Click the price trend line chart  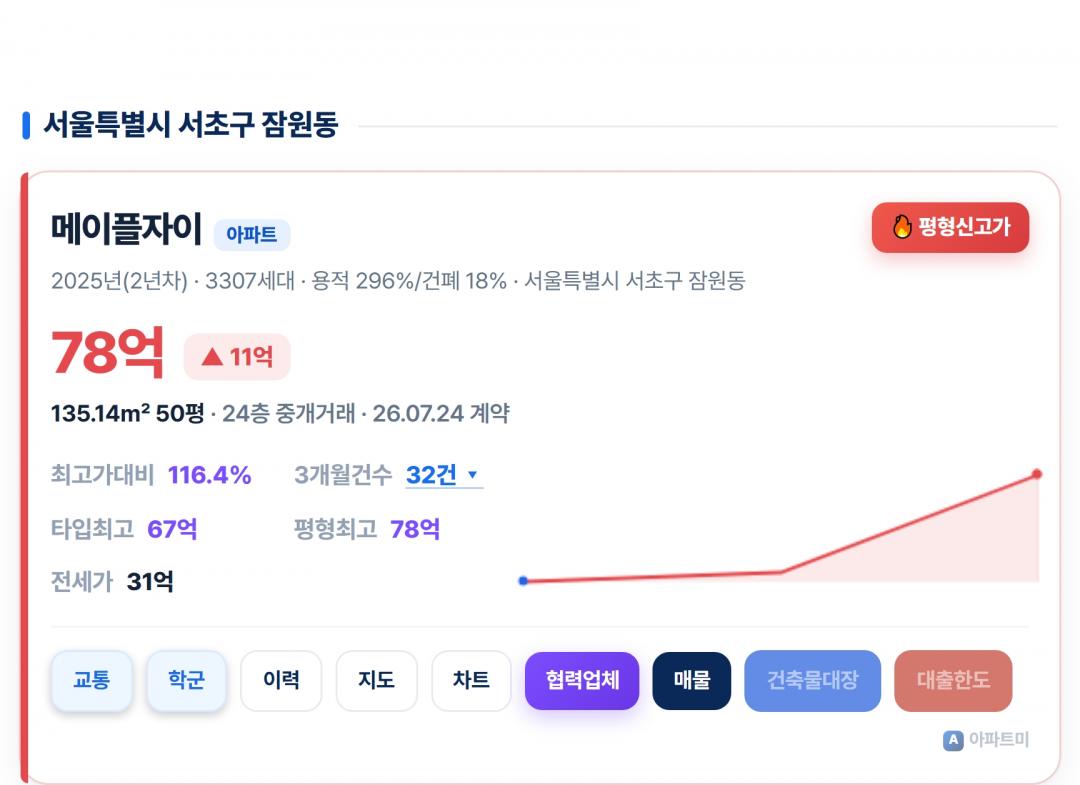(x=780, y=527)
